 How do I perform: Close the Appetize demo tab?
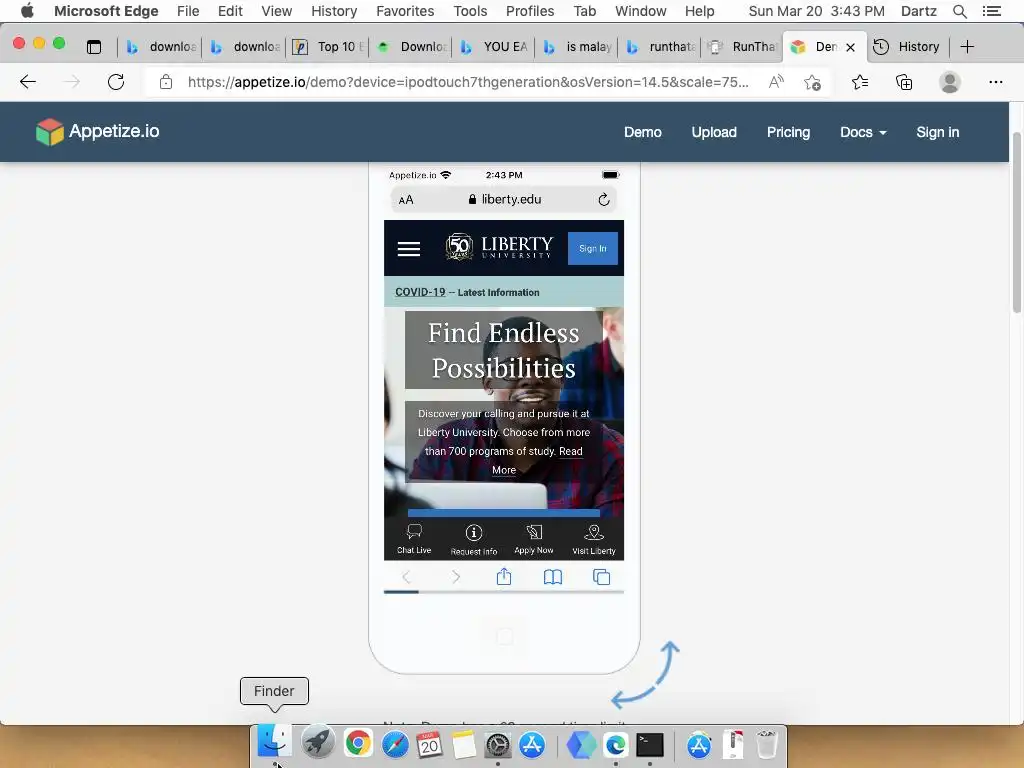[x=850, y=47]
